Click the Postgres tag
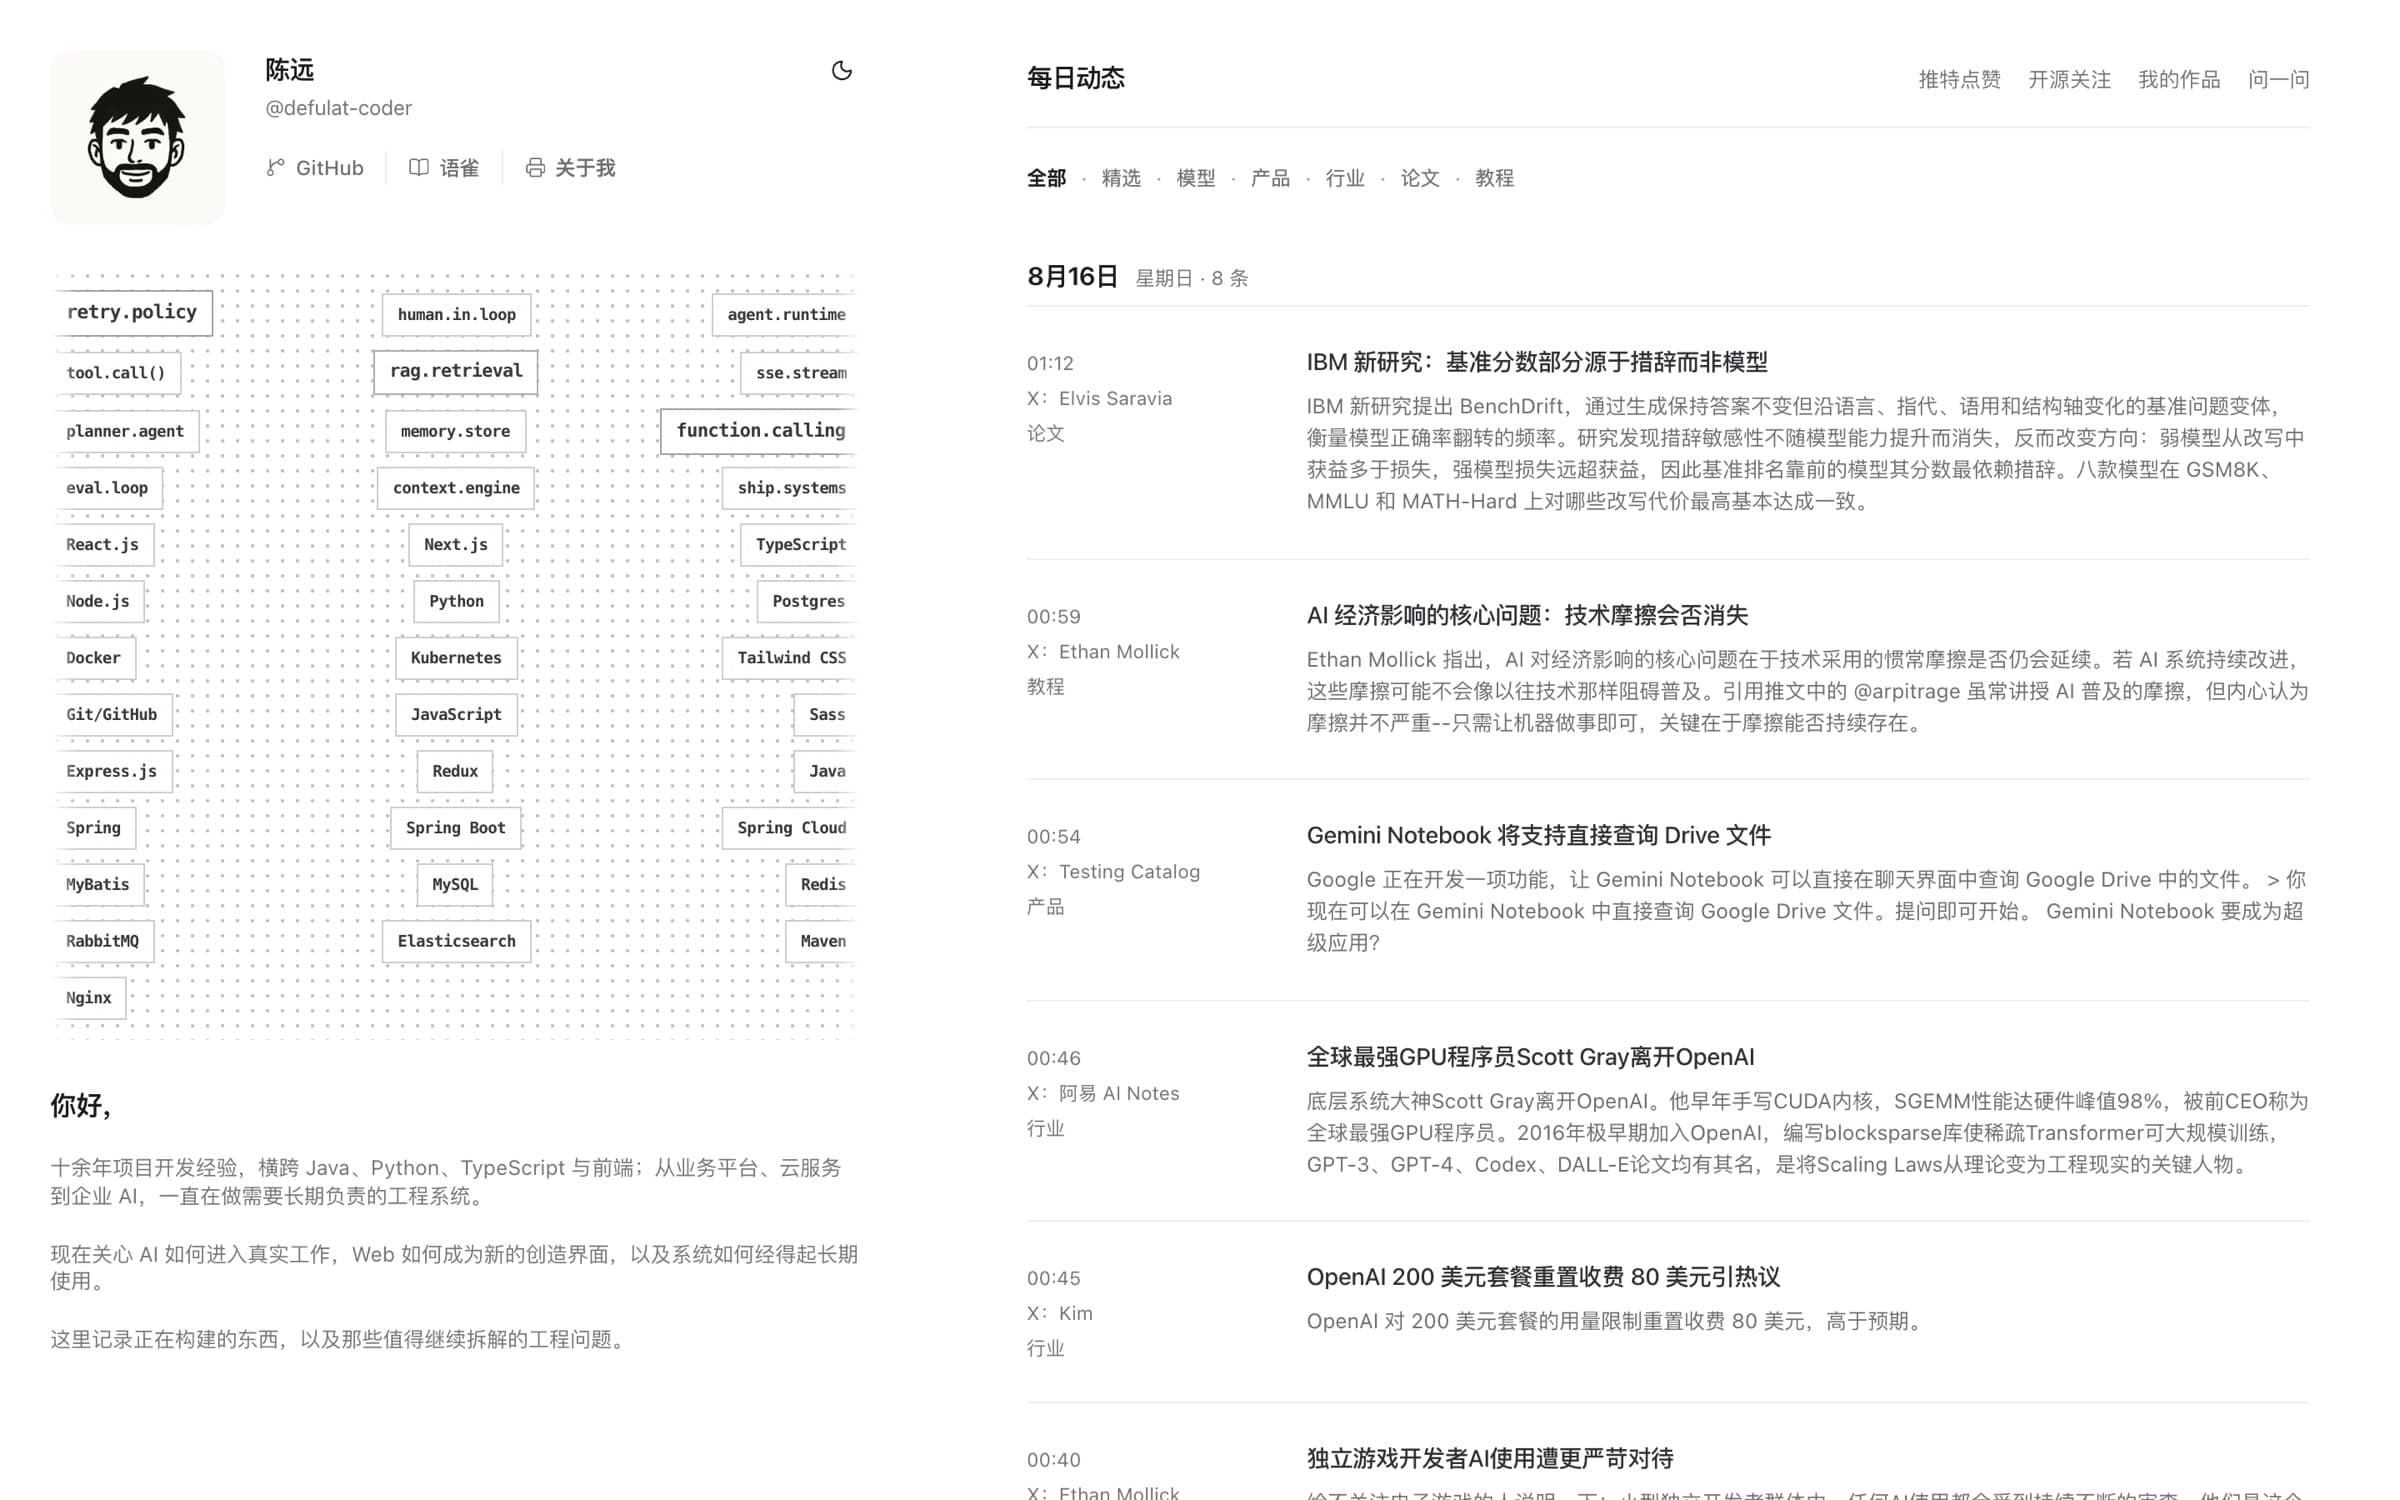The width and height of the screenshot is (2400, 1500). click(x=809, y=602)
